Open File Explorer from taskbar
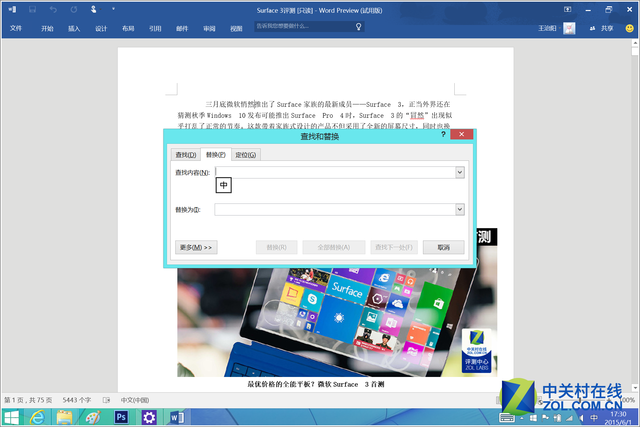Screen dimensions: 640x427 (x=64, y=418)
